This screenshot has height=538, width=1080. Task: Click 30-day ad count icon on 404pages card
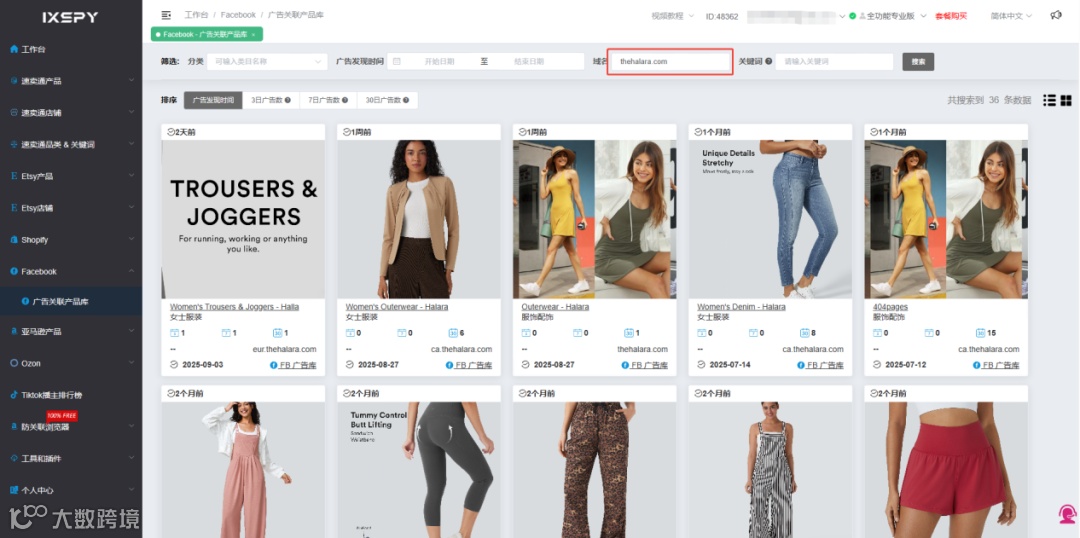coord(980,333)
